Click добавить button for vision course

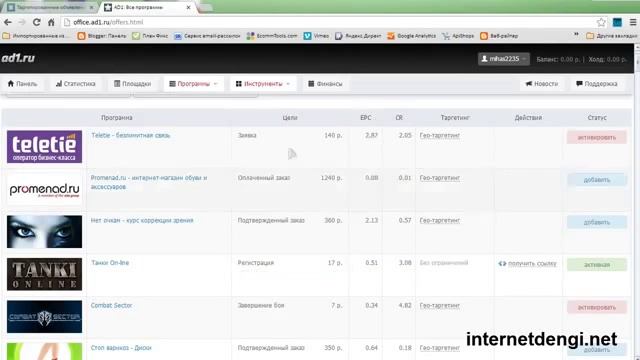tap(597, 222)
